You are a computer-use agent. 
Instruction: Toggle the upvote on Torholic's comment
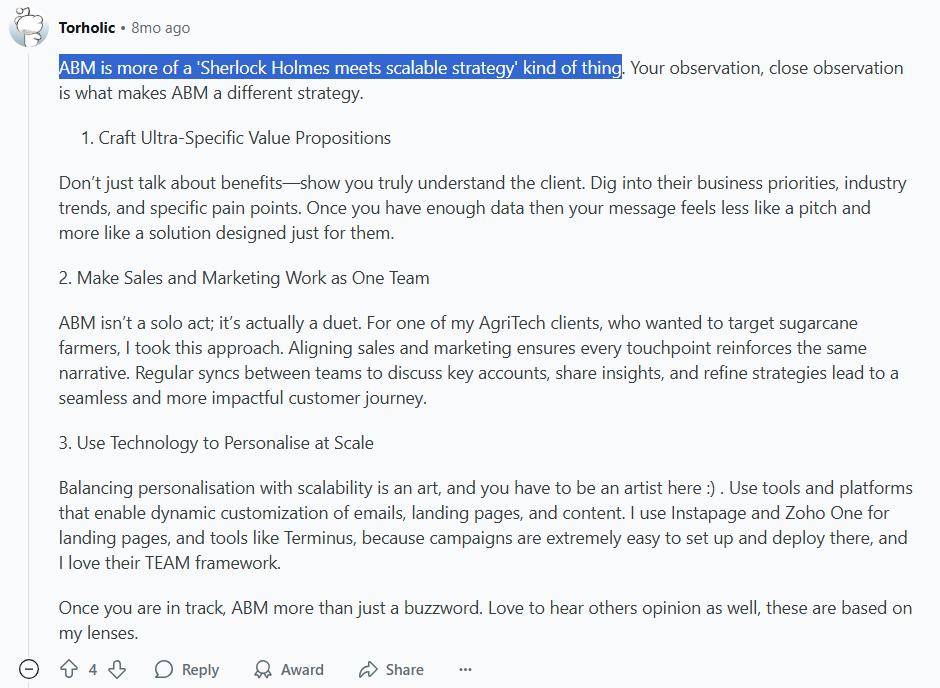pyautogui.click(x=68, y=669)
